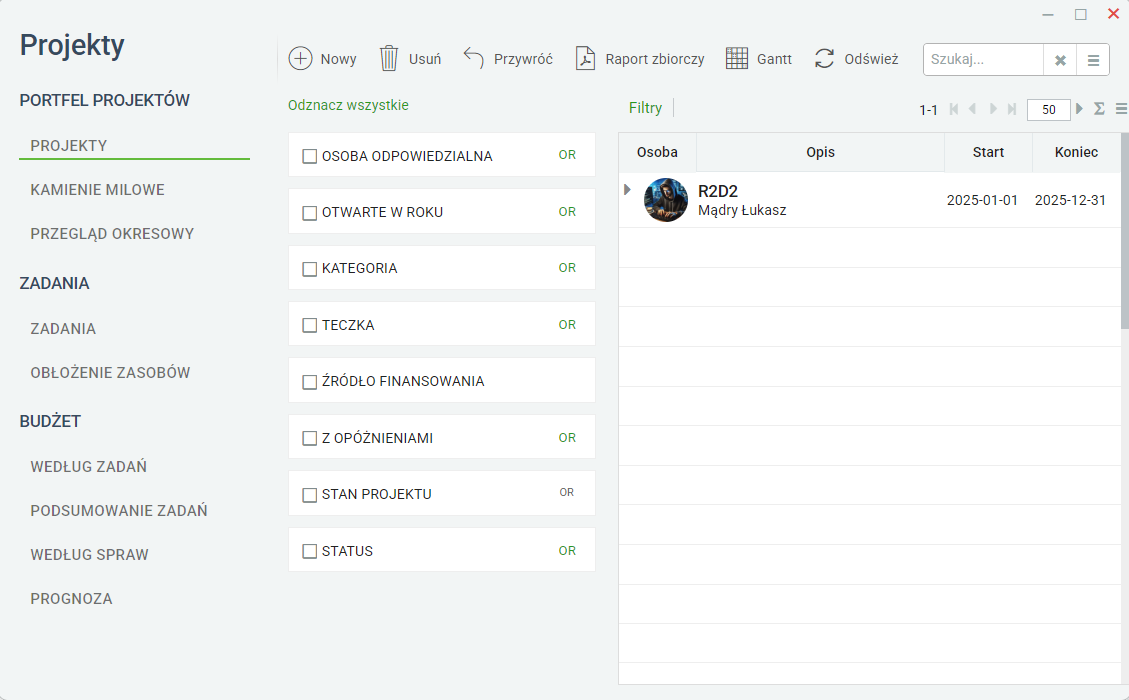The height and width of the screenshot is (700, 1129).
Task: Enable Z OPÓŹNIENIAMI filter checkbox
Action: [310, 439]
